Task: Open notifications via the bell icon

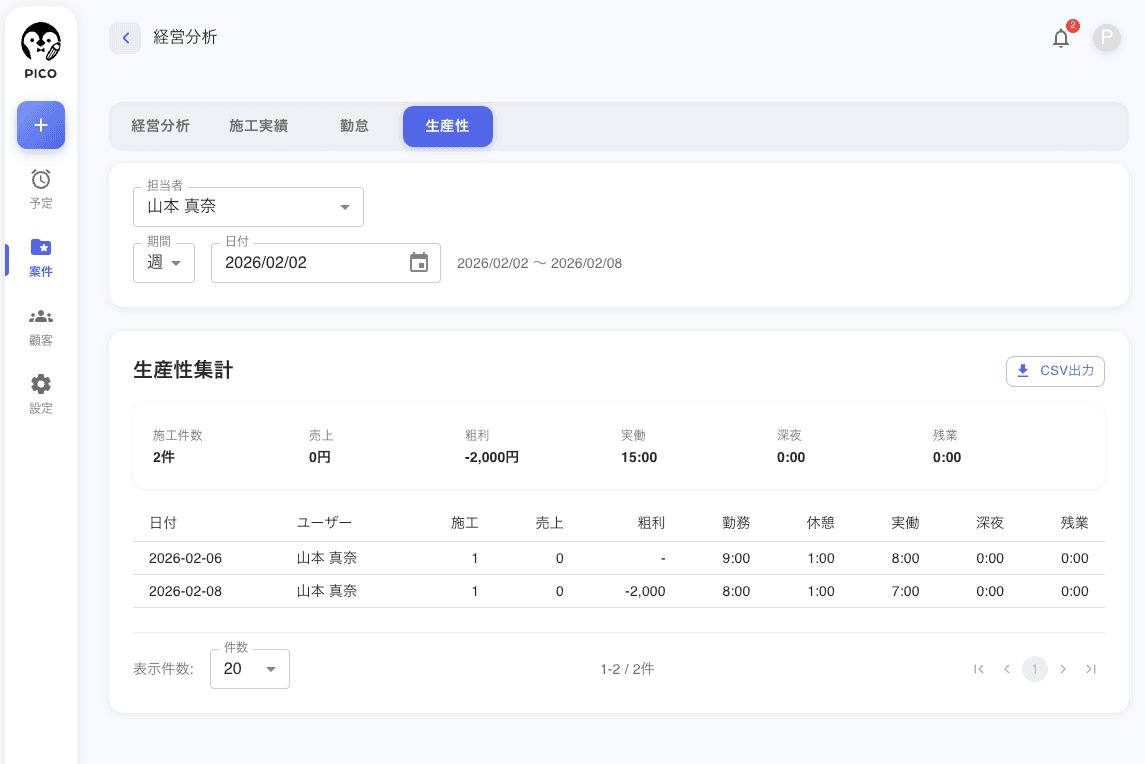Action: (x=1061, y=38)
